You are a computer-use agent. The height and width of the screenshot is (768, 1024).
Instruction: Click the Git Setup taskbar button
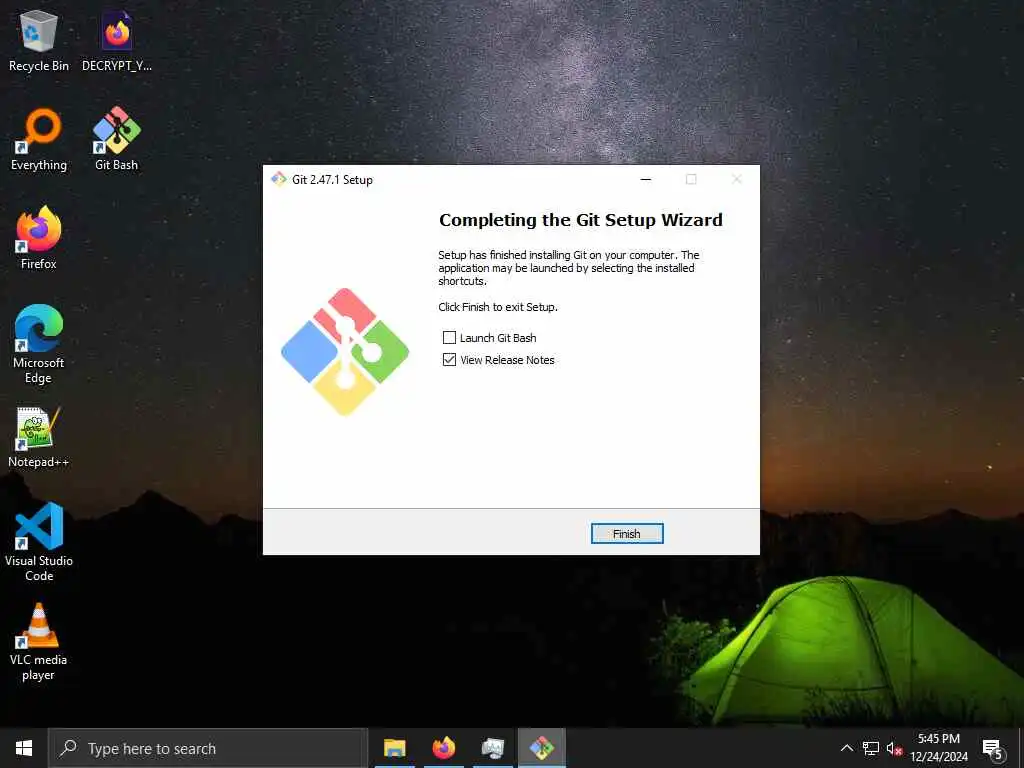coord(542,748)
